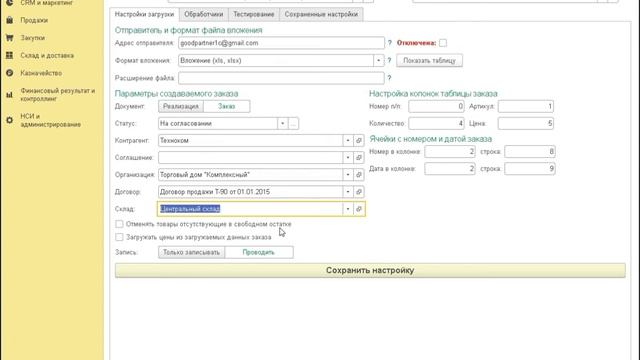This screenshot has width=640, height=360.
Task: Expand Договор dropdown arrow
Action: point(348,192)
